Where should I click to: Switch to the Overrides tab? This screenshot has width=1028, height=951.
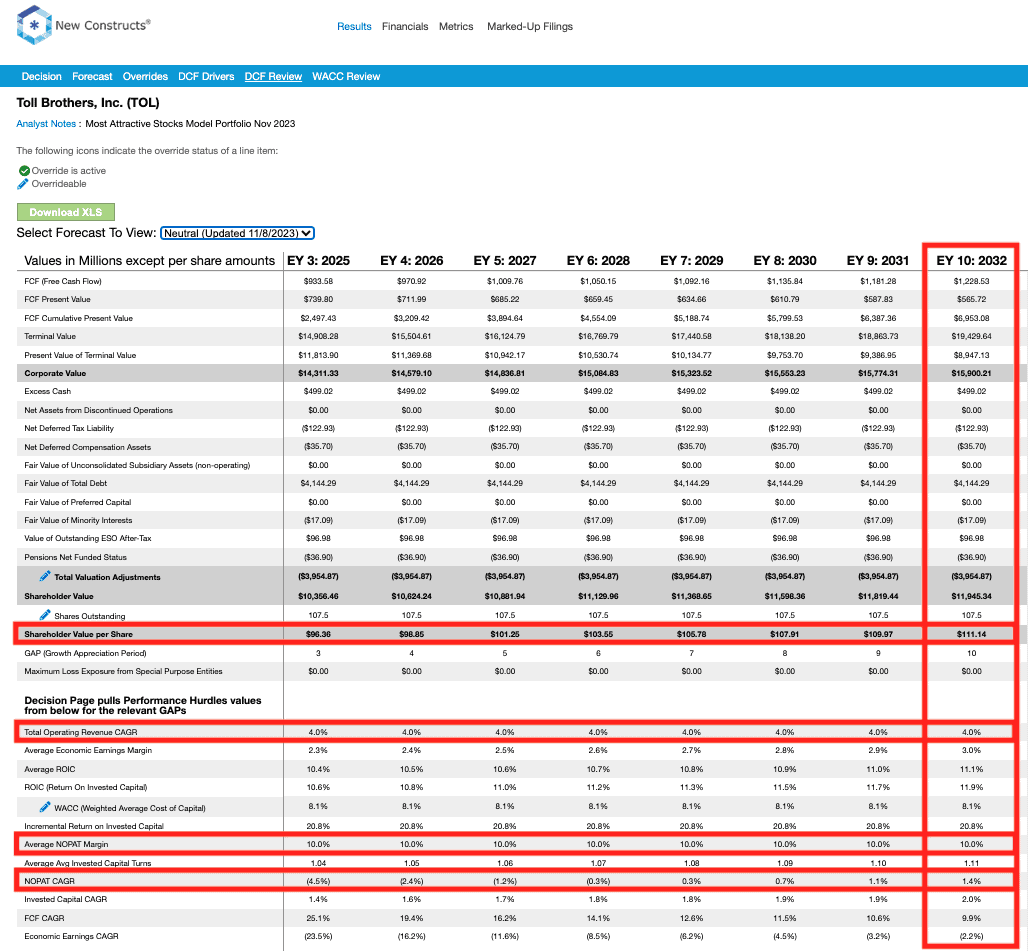click(145, 76)
